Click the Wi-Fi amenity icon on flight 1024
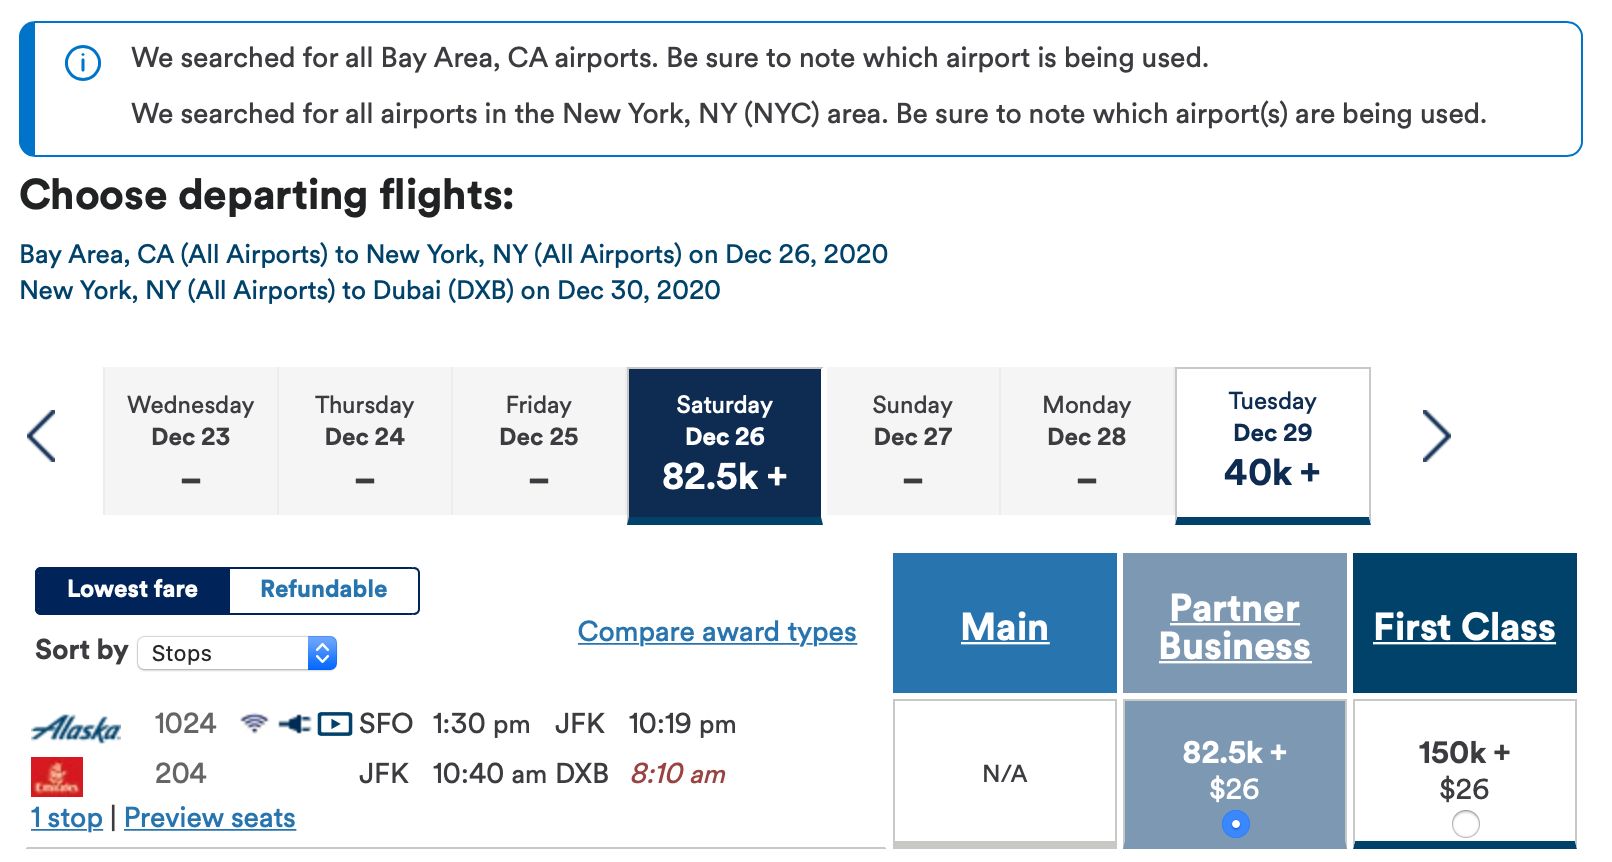 click(255, 723)
